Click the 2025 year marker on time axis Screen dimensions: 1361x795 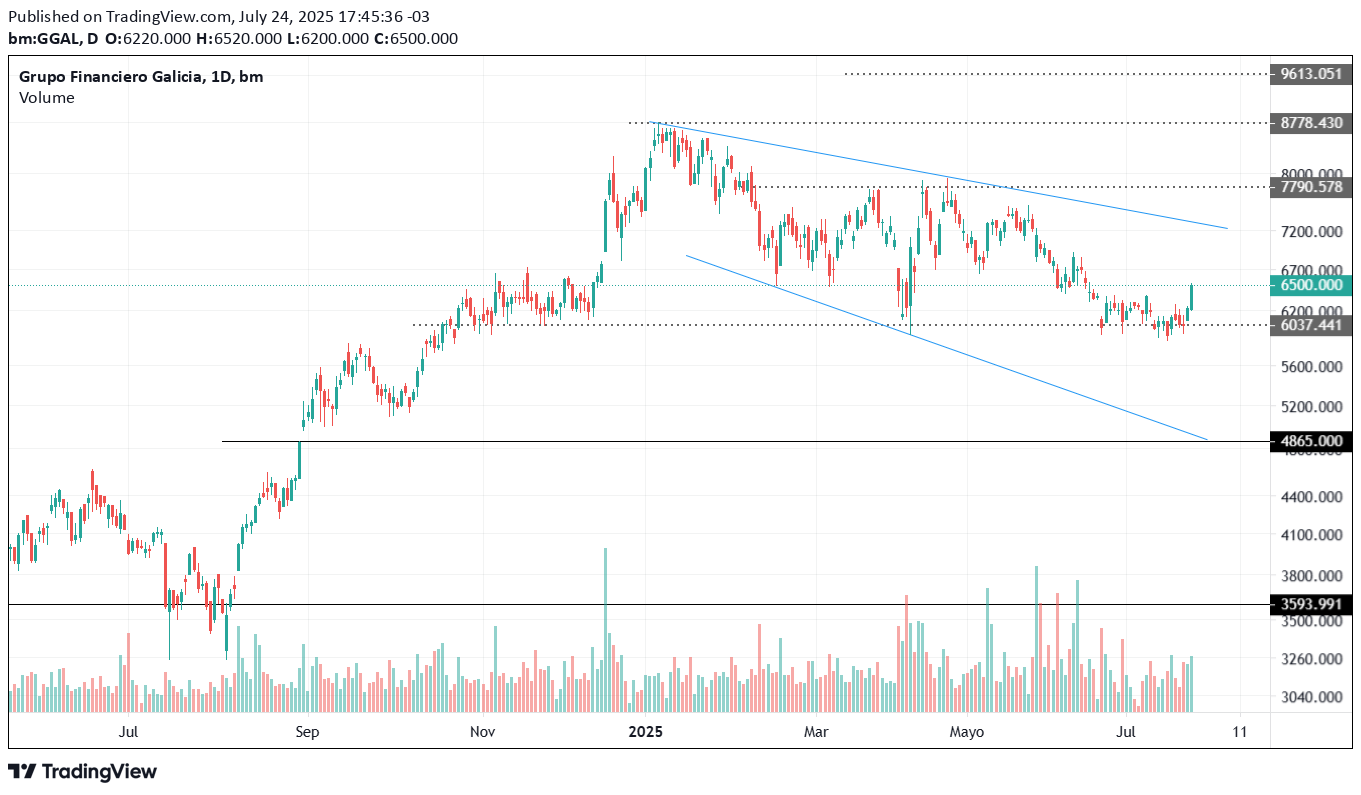[x=646, y=732]
